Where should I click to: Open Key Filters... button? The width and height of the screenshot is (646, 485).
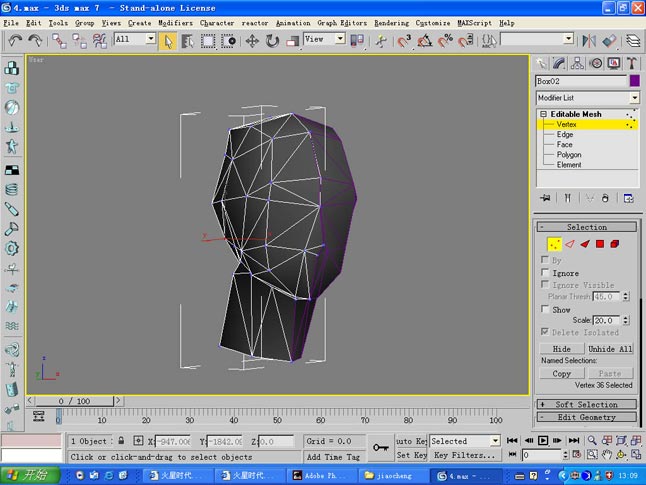(465, 455)
